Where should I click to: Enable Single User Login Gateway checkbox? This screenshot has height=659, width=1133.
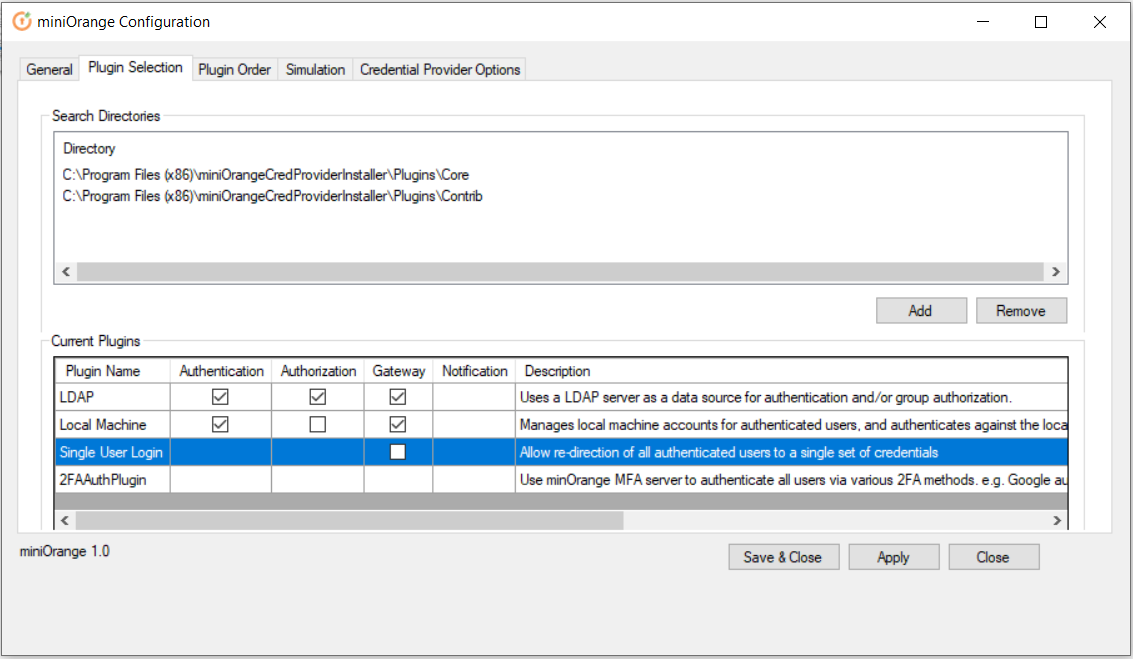click(x=397, y=452)
